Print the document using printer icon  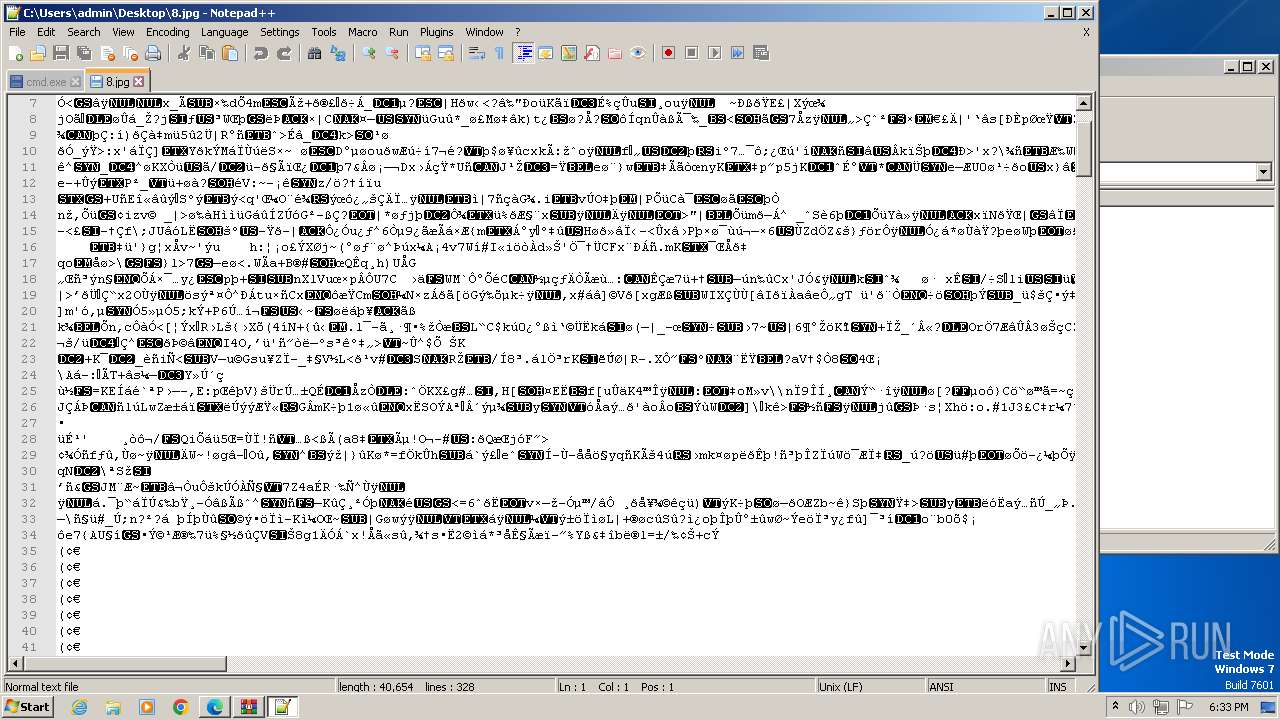click(x=153, y=53)
